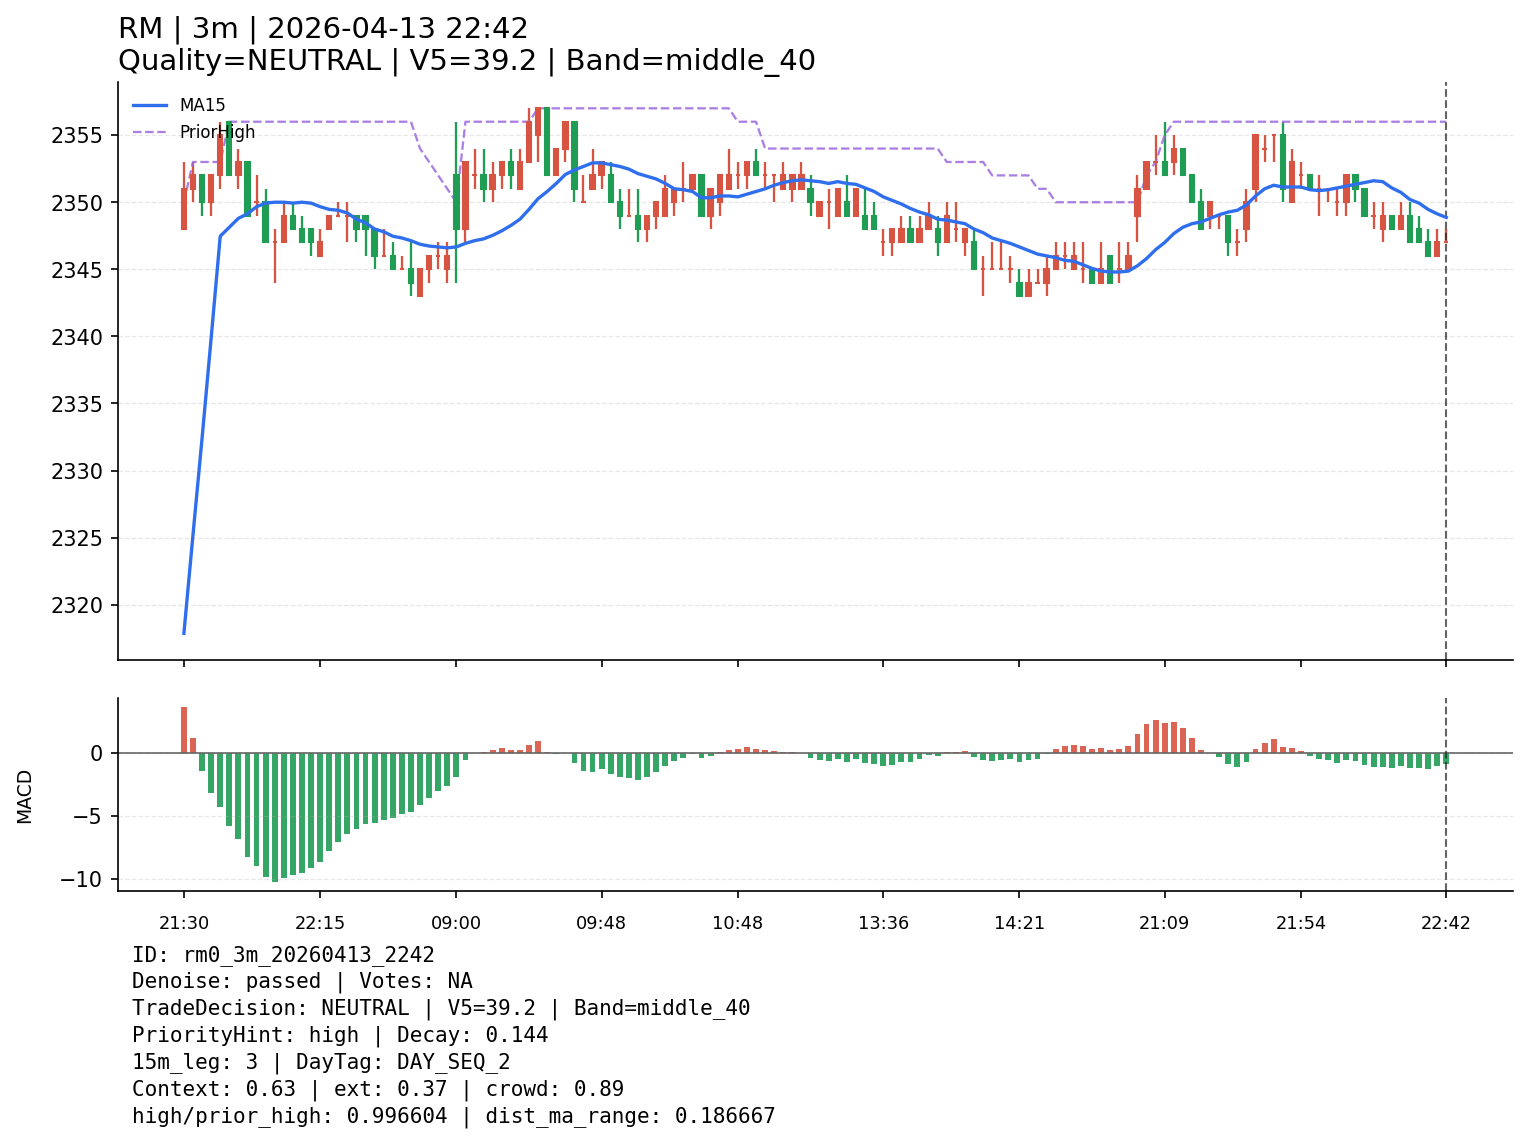Screen dimensions: 1527x1143
Task: Click the blue MA15 legend line swatch
Action: (x=150, y=105)
